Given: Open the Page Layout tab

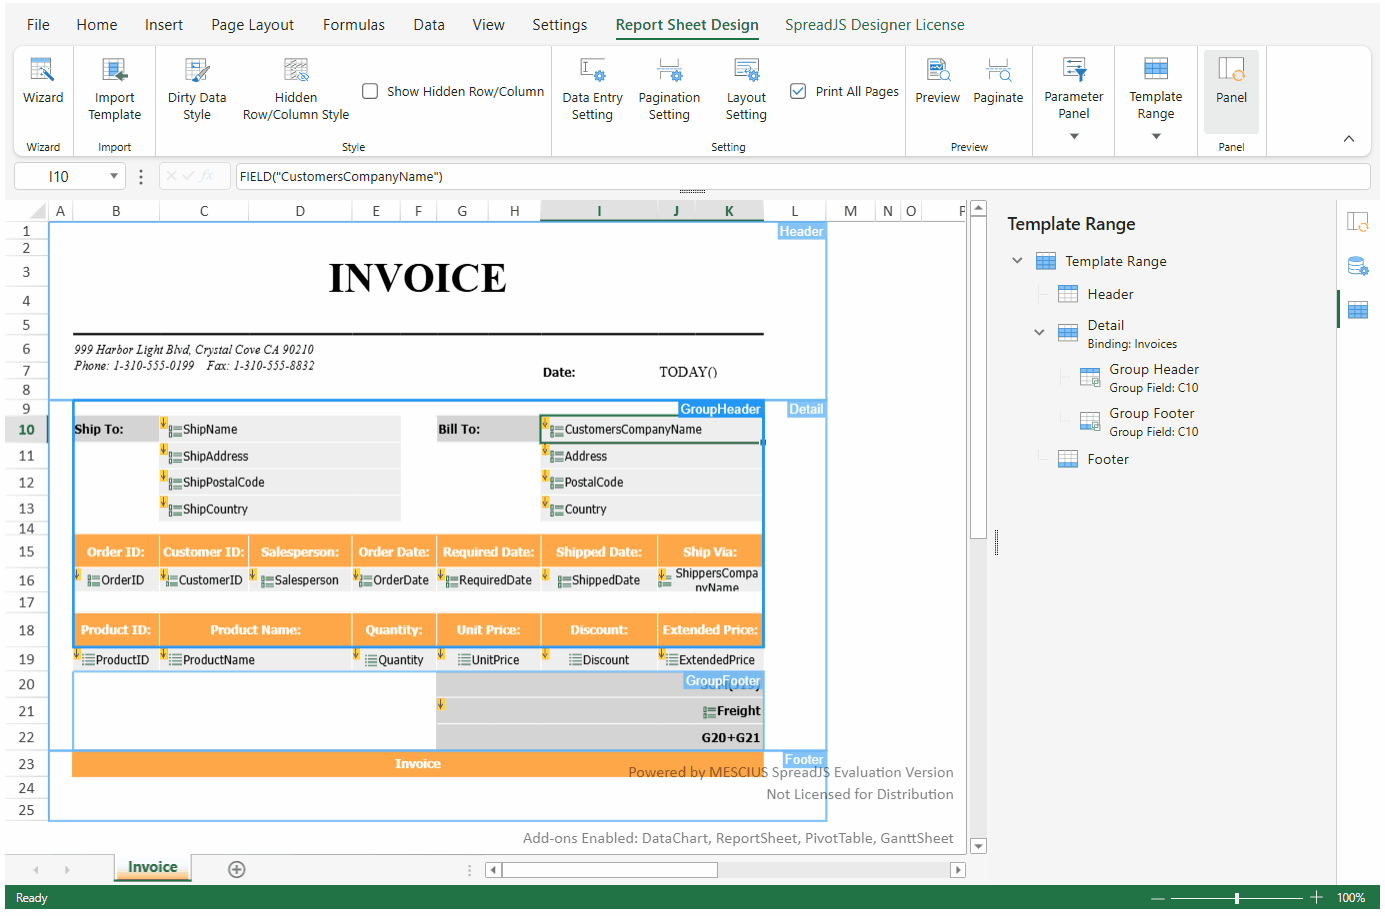Looking at the screenshot, I should pos(252,25).
